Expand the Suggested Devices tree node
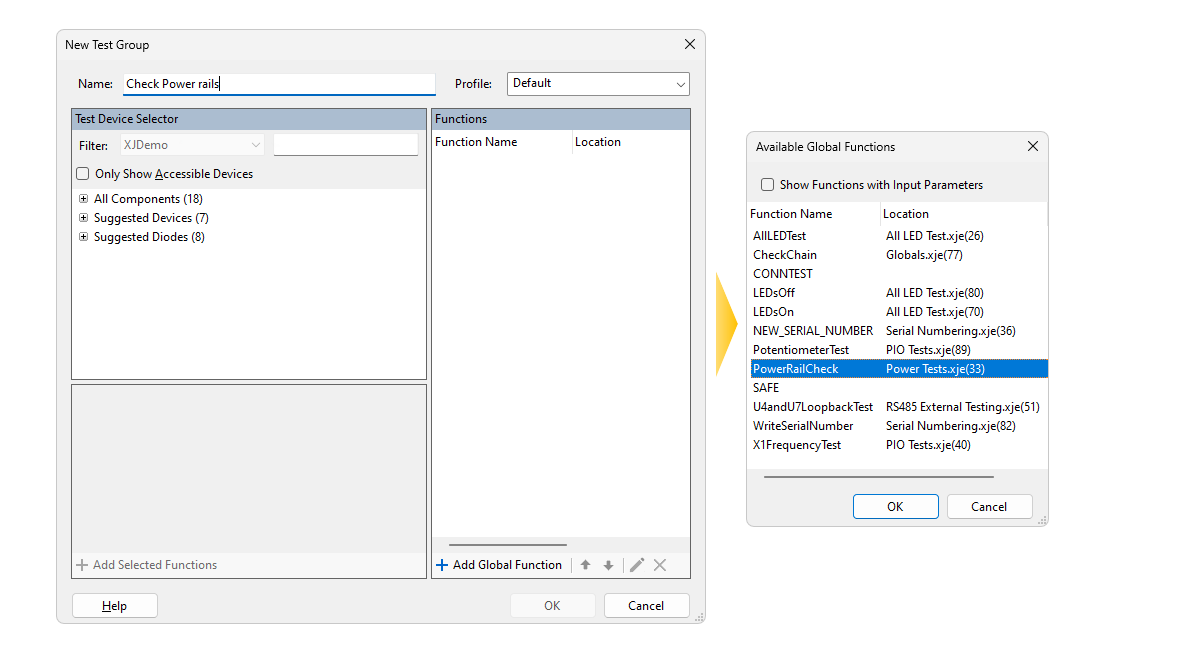The height and width of the screenshot is (650, 1200). 83,218
